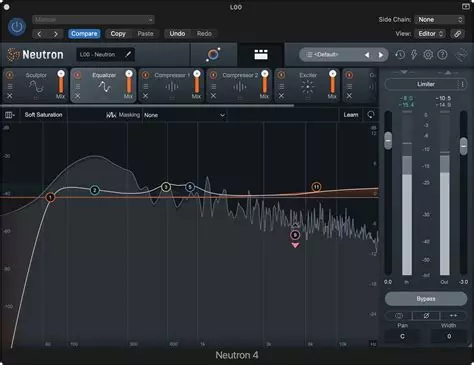Toggle zero latency lightning icon
The height and width of the screenshot is (365, 474).
pos(414,55)
